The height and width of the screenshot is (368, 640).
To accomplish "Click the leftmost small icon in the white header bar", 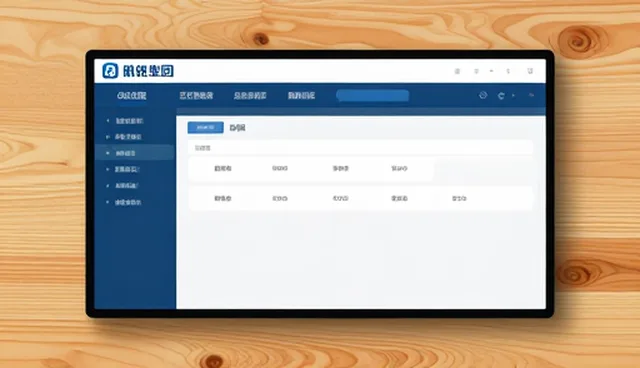I will (x=457, y=71).
